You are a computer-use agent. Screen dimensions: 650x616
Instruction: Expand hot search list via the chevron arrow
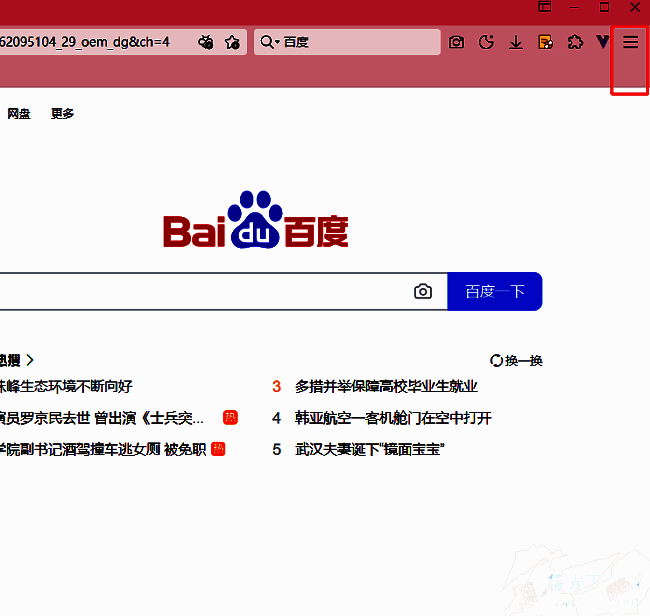tap(30, 360)
